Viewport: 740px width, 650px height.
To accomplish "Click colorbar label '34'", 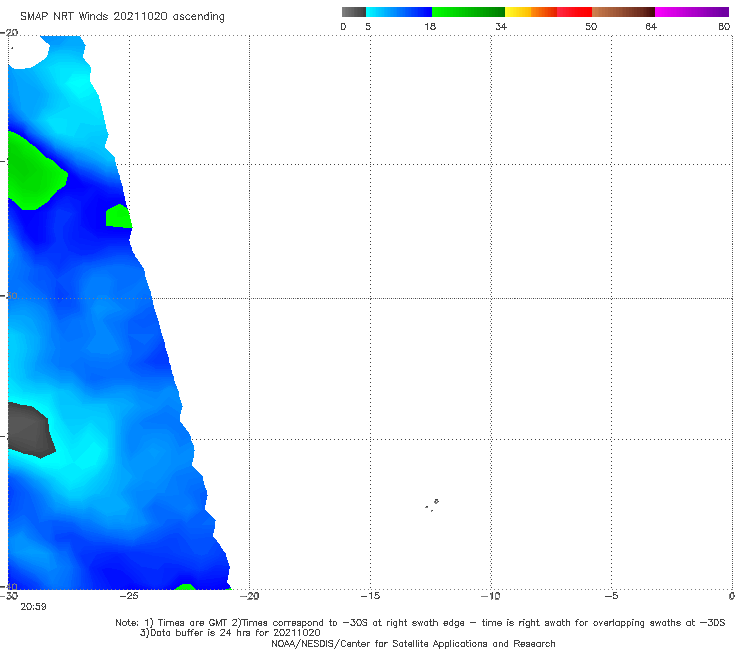I will point(501,26).
